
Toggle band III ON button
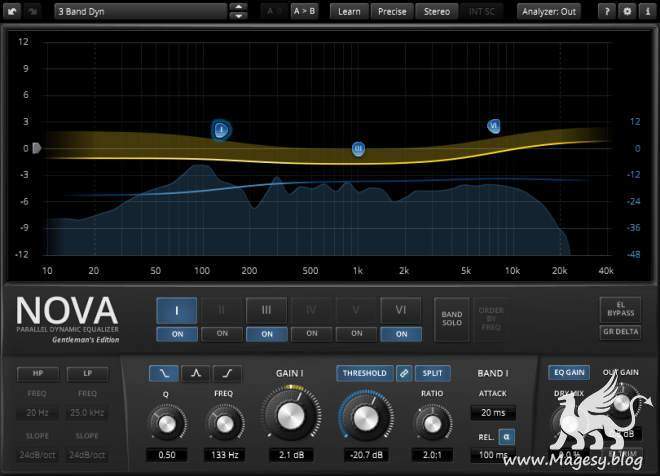pyautogui.click(x=267, y=334)
